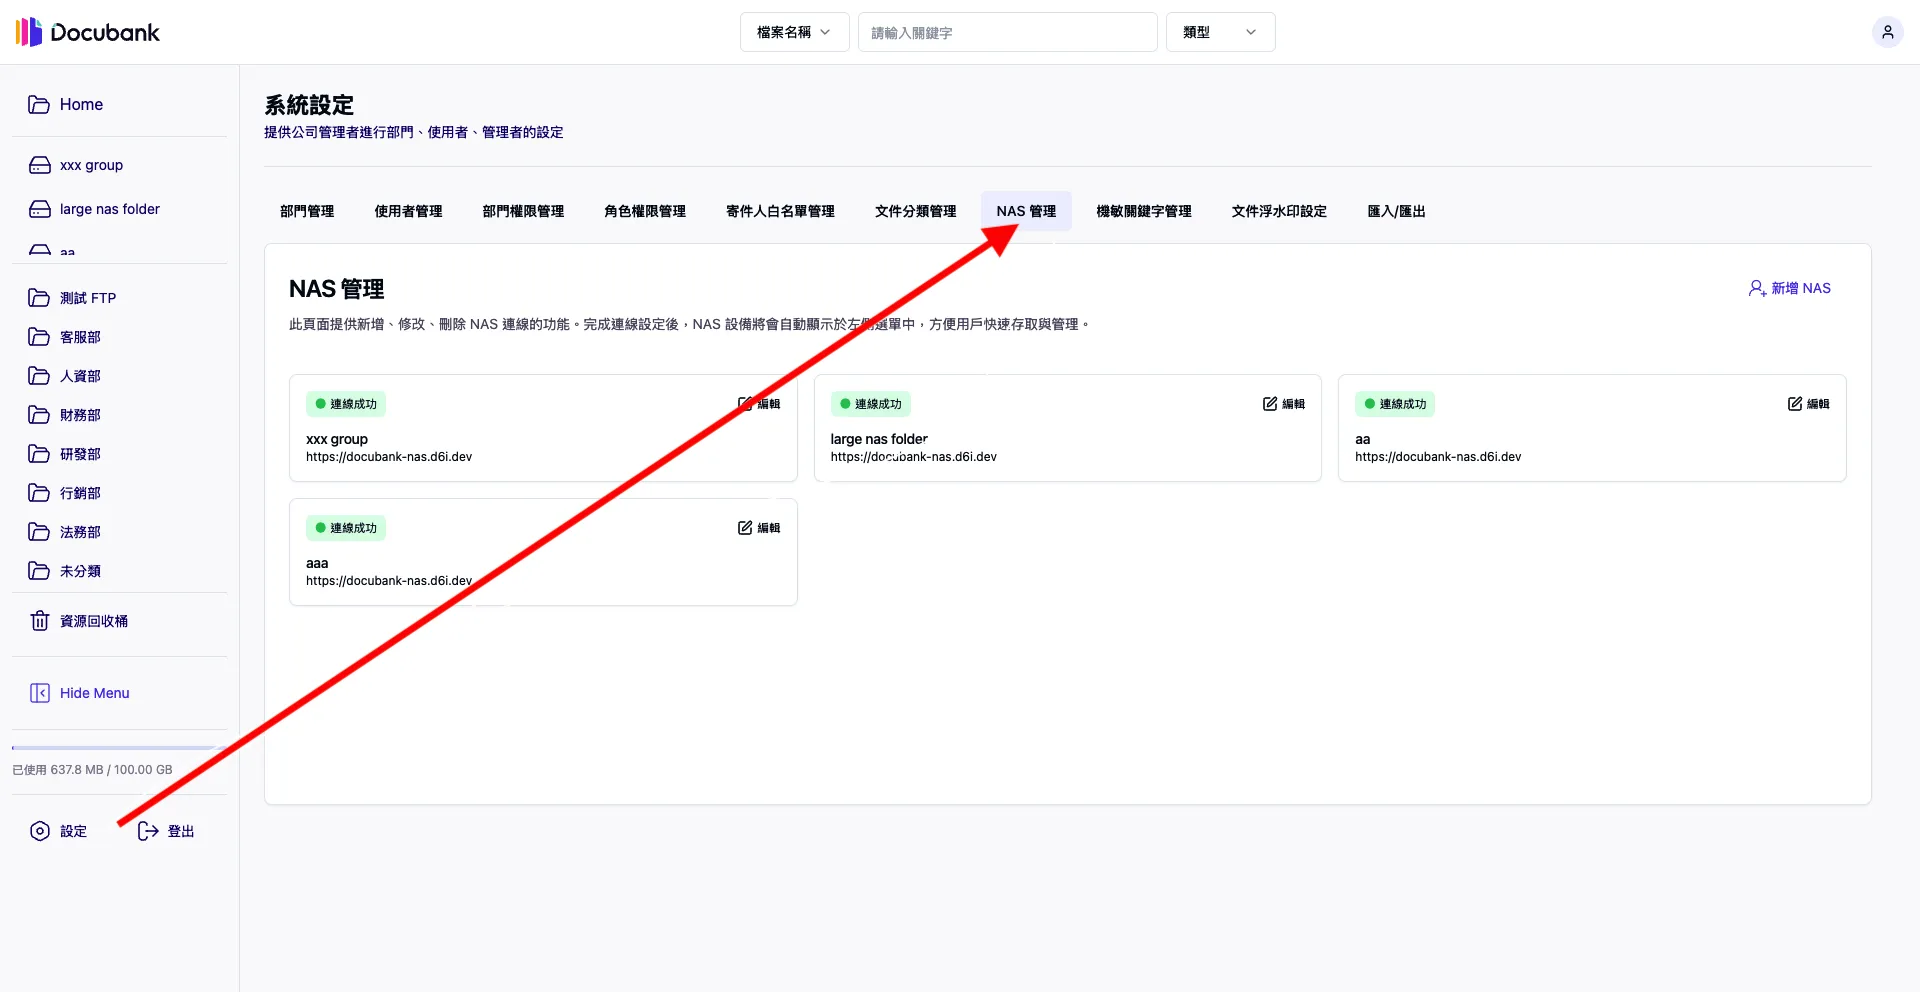Open the 機敏關鍵字管理 tab
This screenshot has width=1920, height=992.
coord(1143,211)
